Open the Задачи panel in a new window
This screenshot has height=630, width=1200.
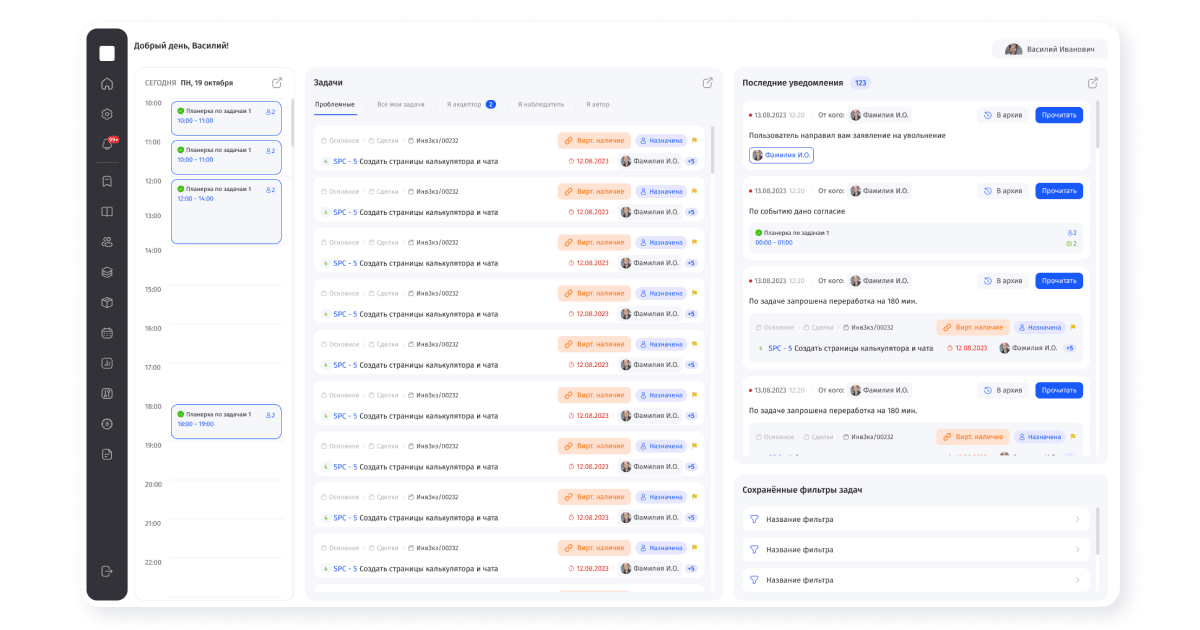(x=709, y=83)
